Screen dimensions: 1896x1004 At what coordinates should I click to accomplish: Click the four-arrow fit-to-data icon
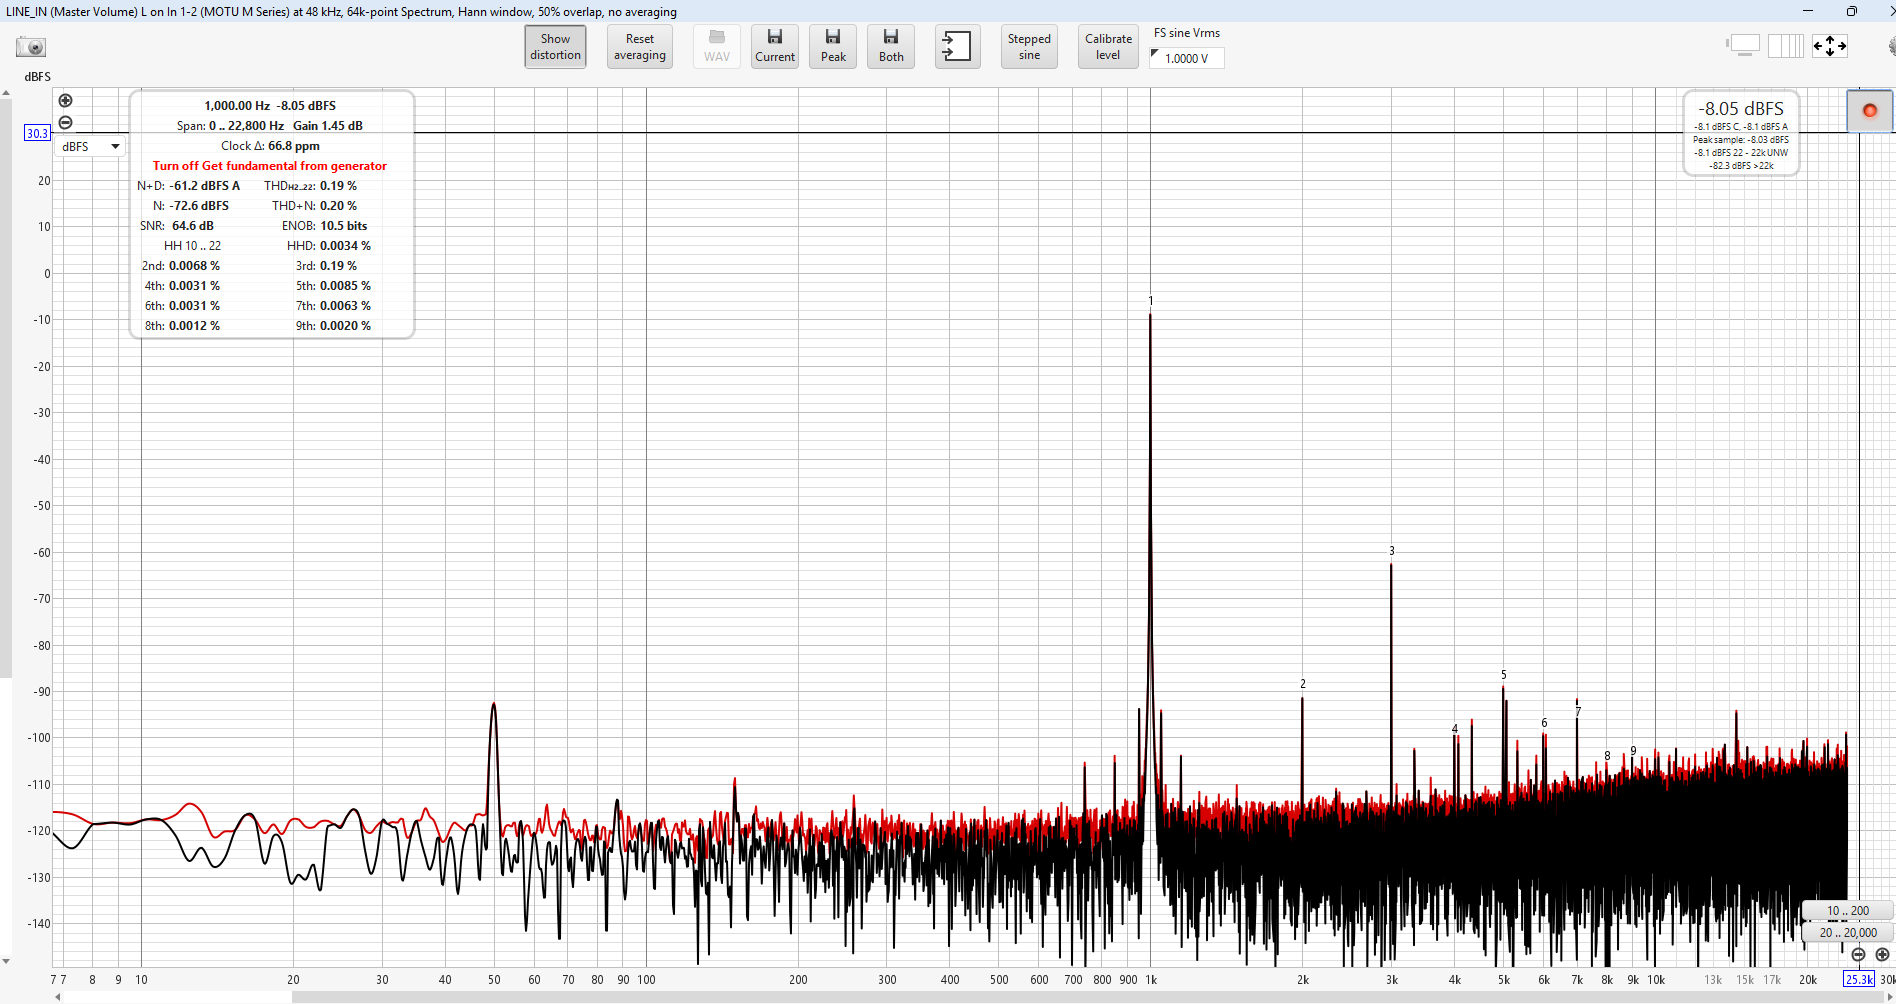coord(1830,46)
